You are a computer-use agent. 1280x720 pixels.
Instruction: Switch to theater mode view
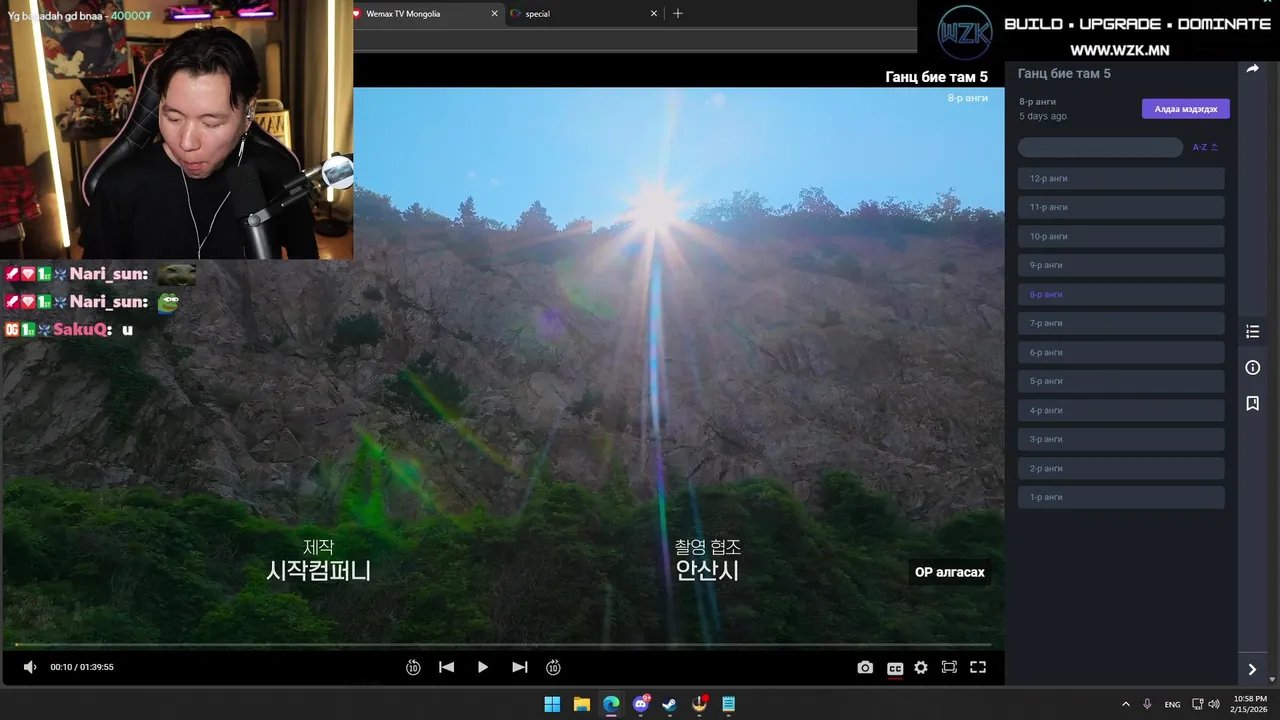949,667
